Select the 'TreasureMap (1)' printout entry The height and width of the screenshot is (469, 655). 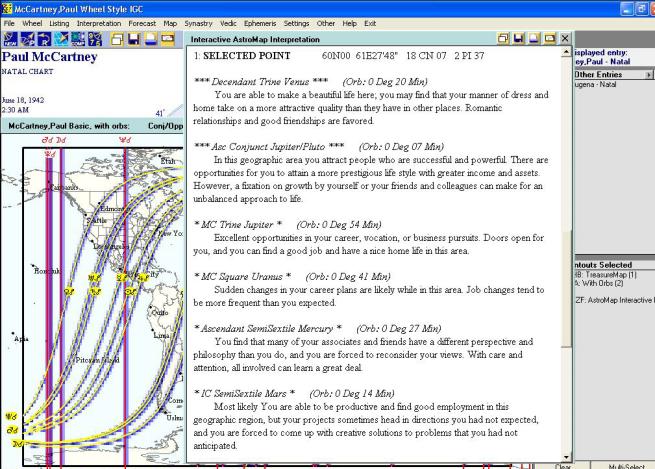coord(606,274)
